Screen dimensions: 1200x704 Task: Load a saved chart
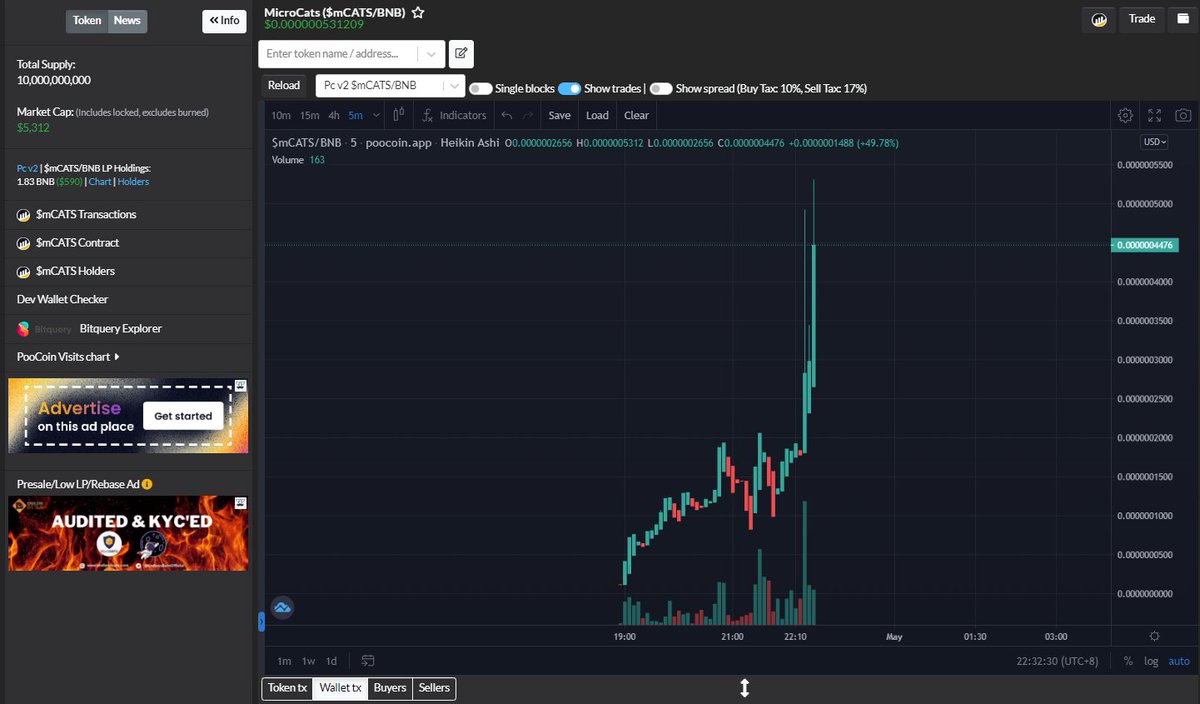[x=597, y=115]
